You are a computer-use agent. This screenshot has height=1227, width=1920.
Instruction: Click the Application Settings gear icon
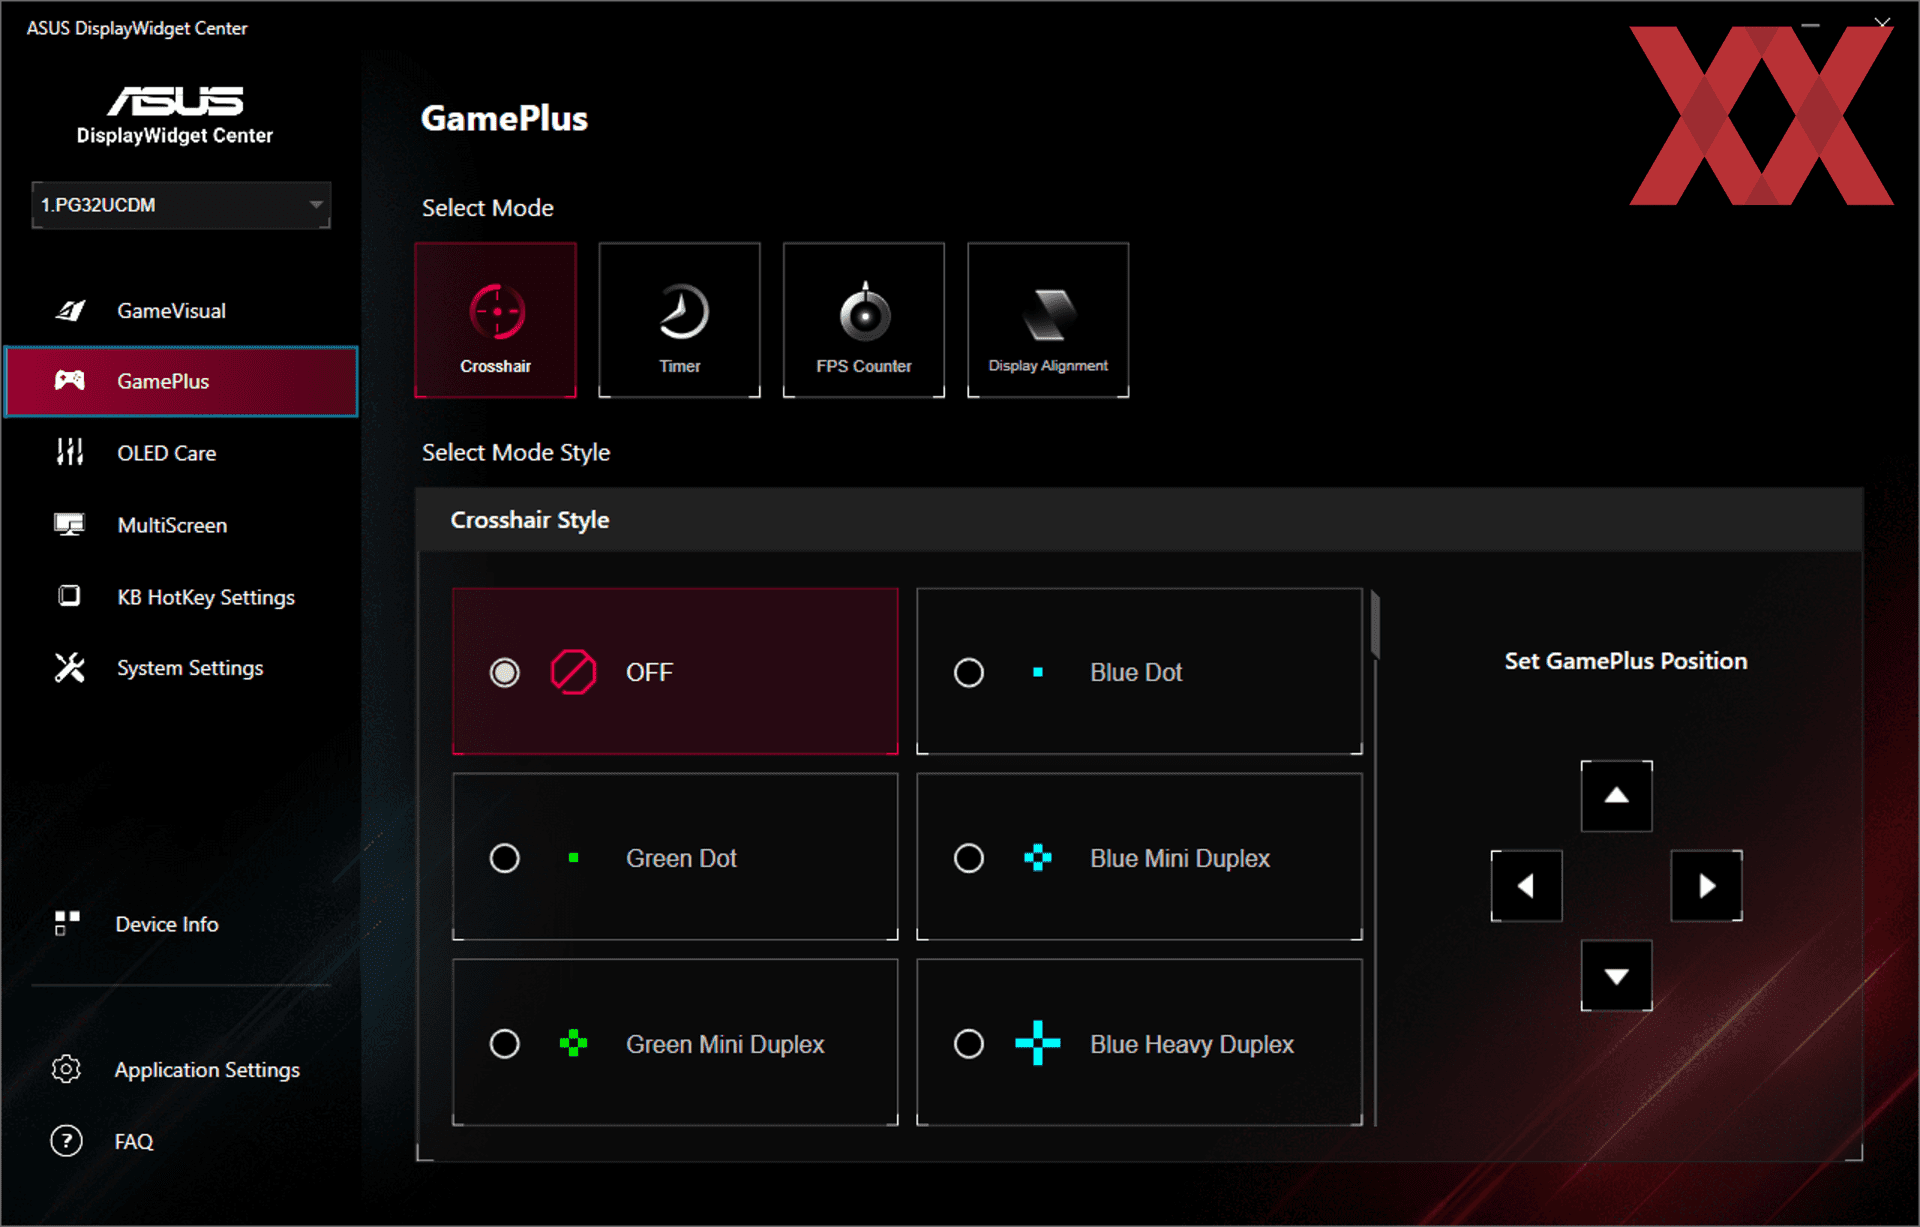tap(66, 1069)
